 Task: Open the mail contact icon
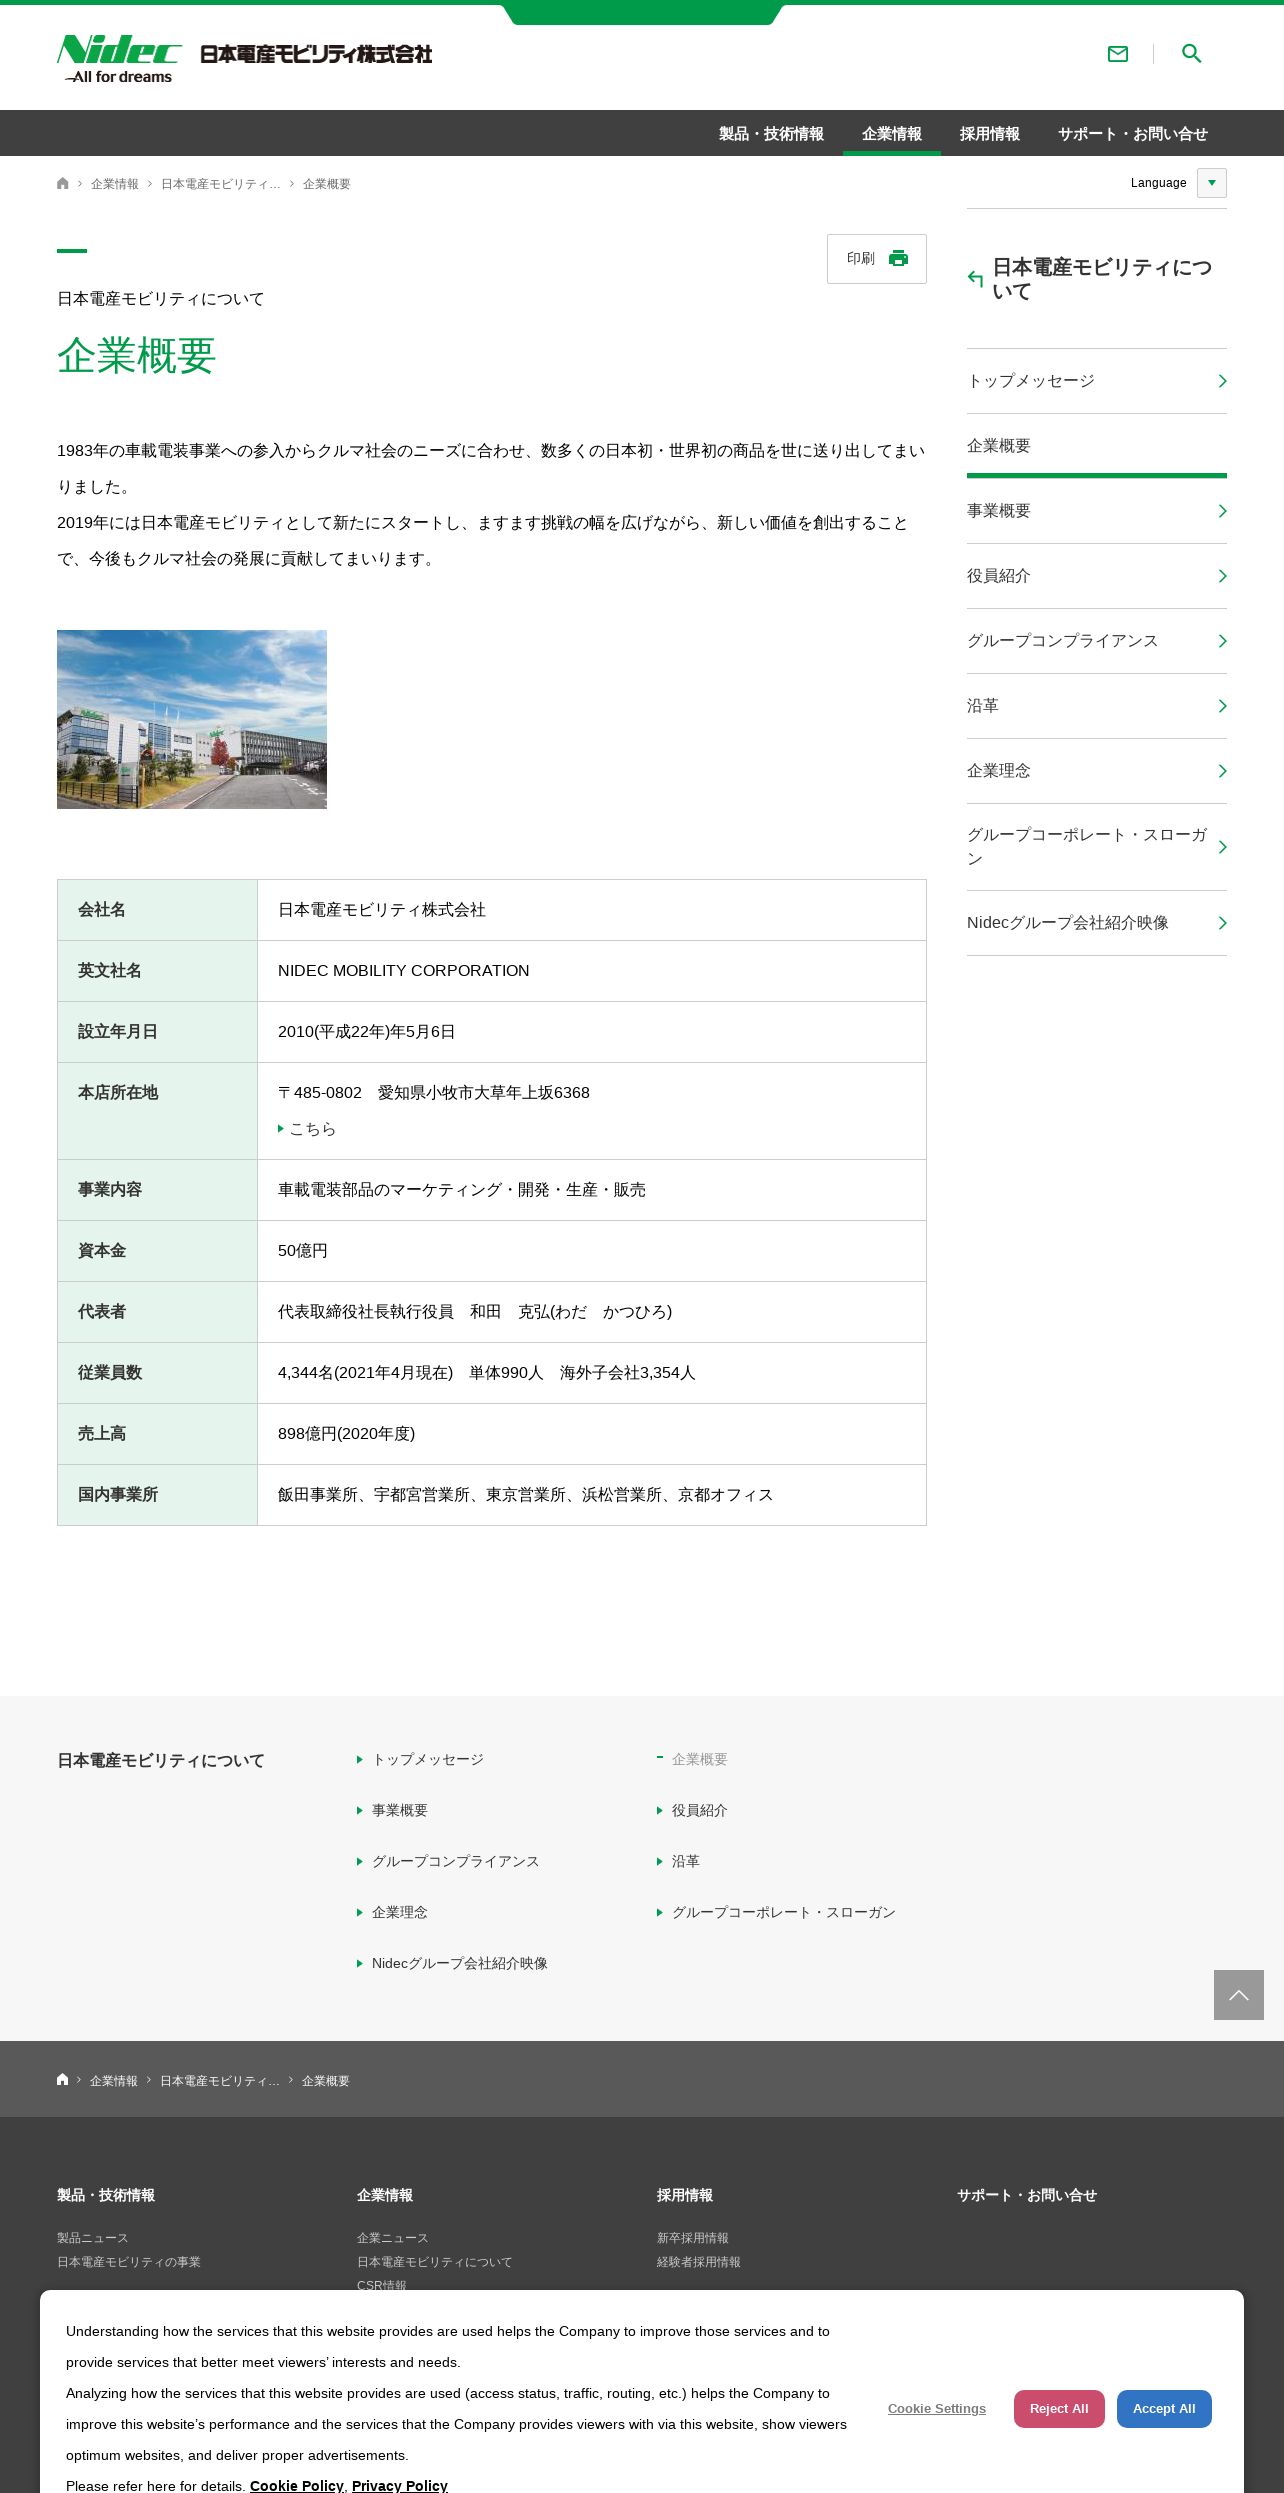tap(1118, 54)
